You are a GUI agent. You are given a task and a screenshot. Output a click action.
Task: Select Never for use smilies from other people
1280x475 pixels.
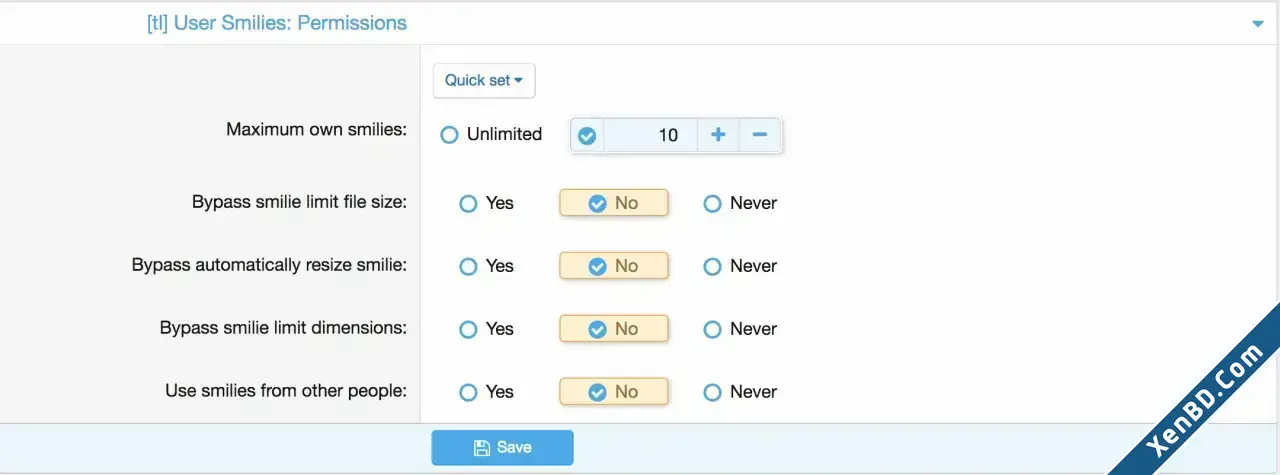pyautogui.click(x=740, y=392)
